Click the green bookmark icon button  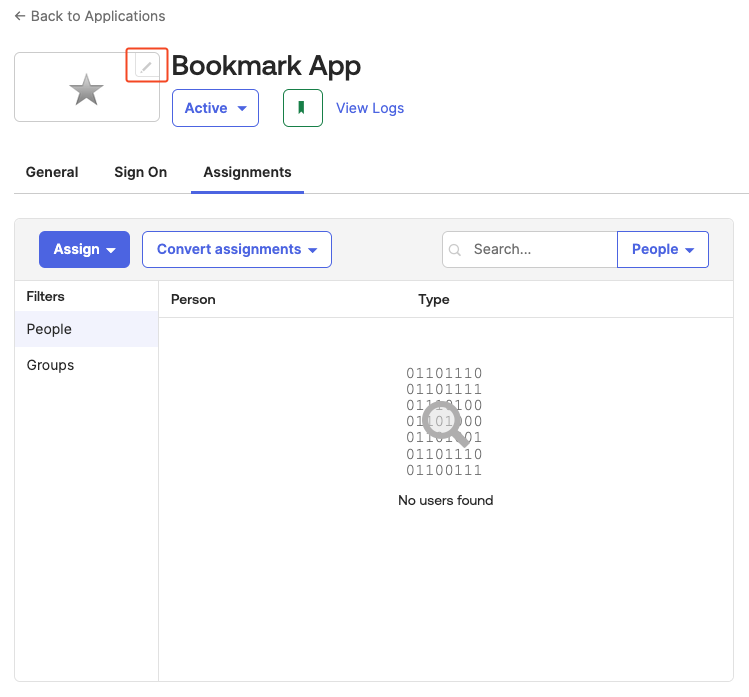tap(302, 108)
